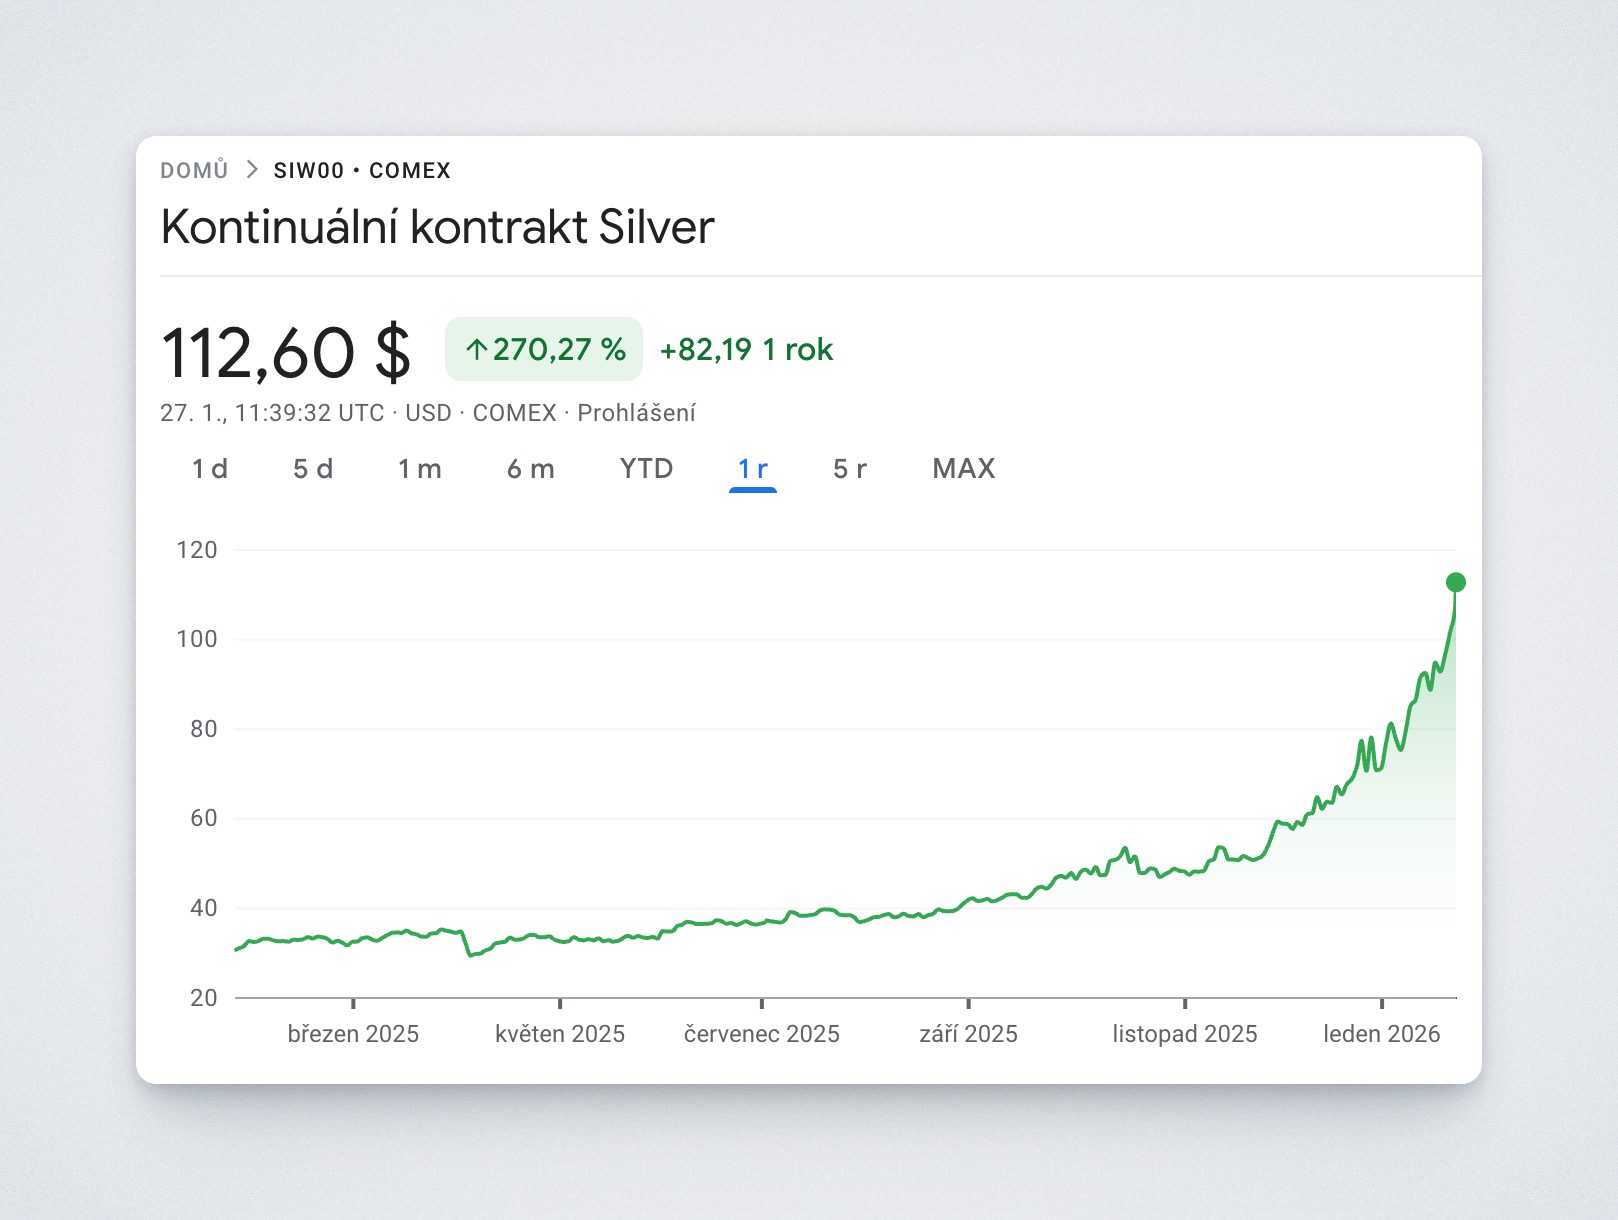Click the 112,60 $ price value
Image resolution: width=1618 pixels, height=1220 pixels.
tap(286, 353)
